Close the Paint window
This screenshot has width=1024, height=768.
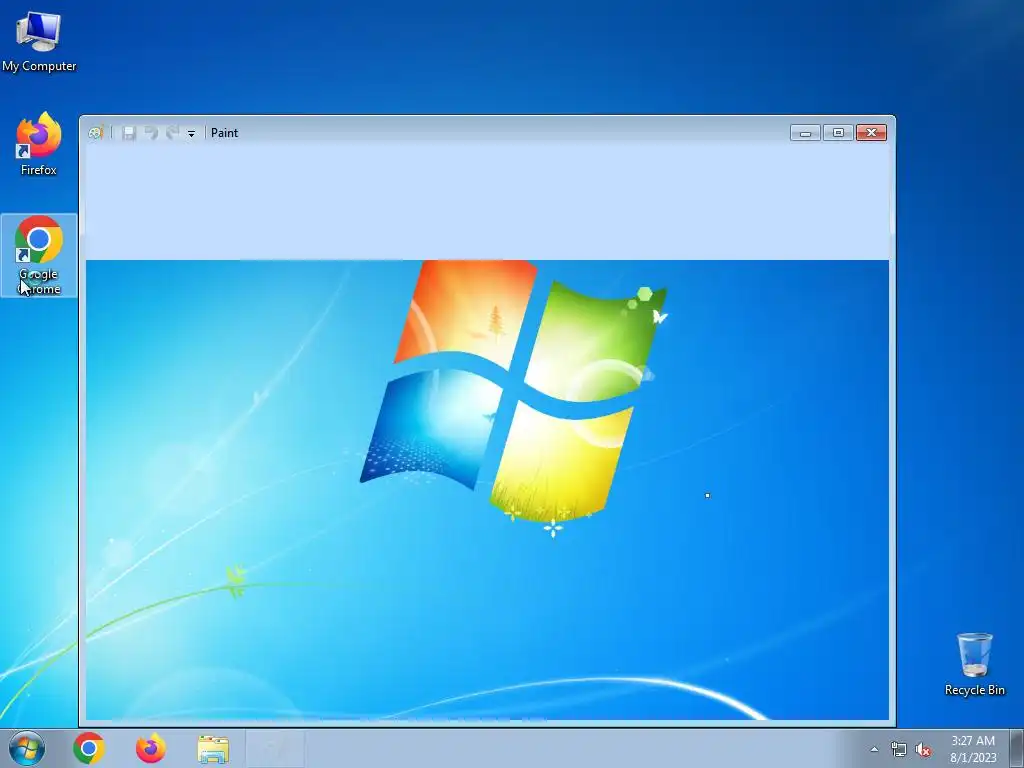point(871,133)
